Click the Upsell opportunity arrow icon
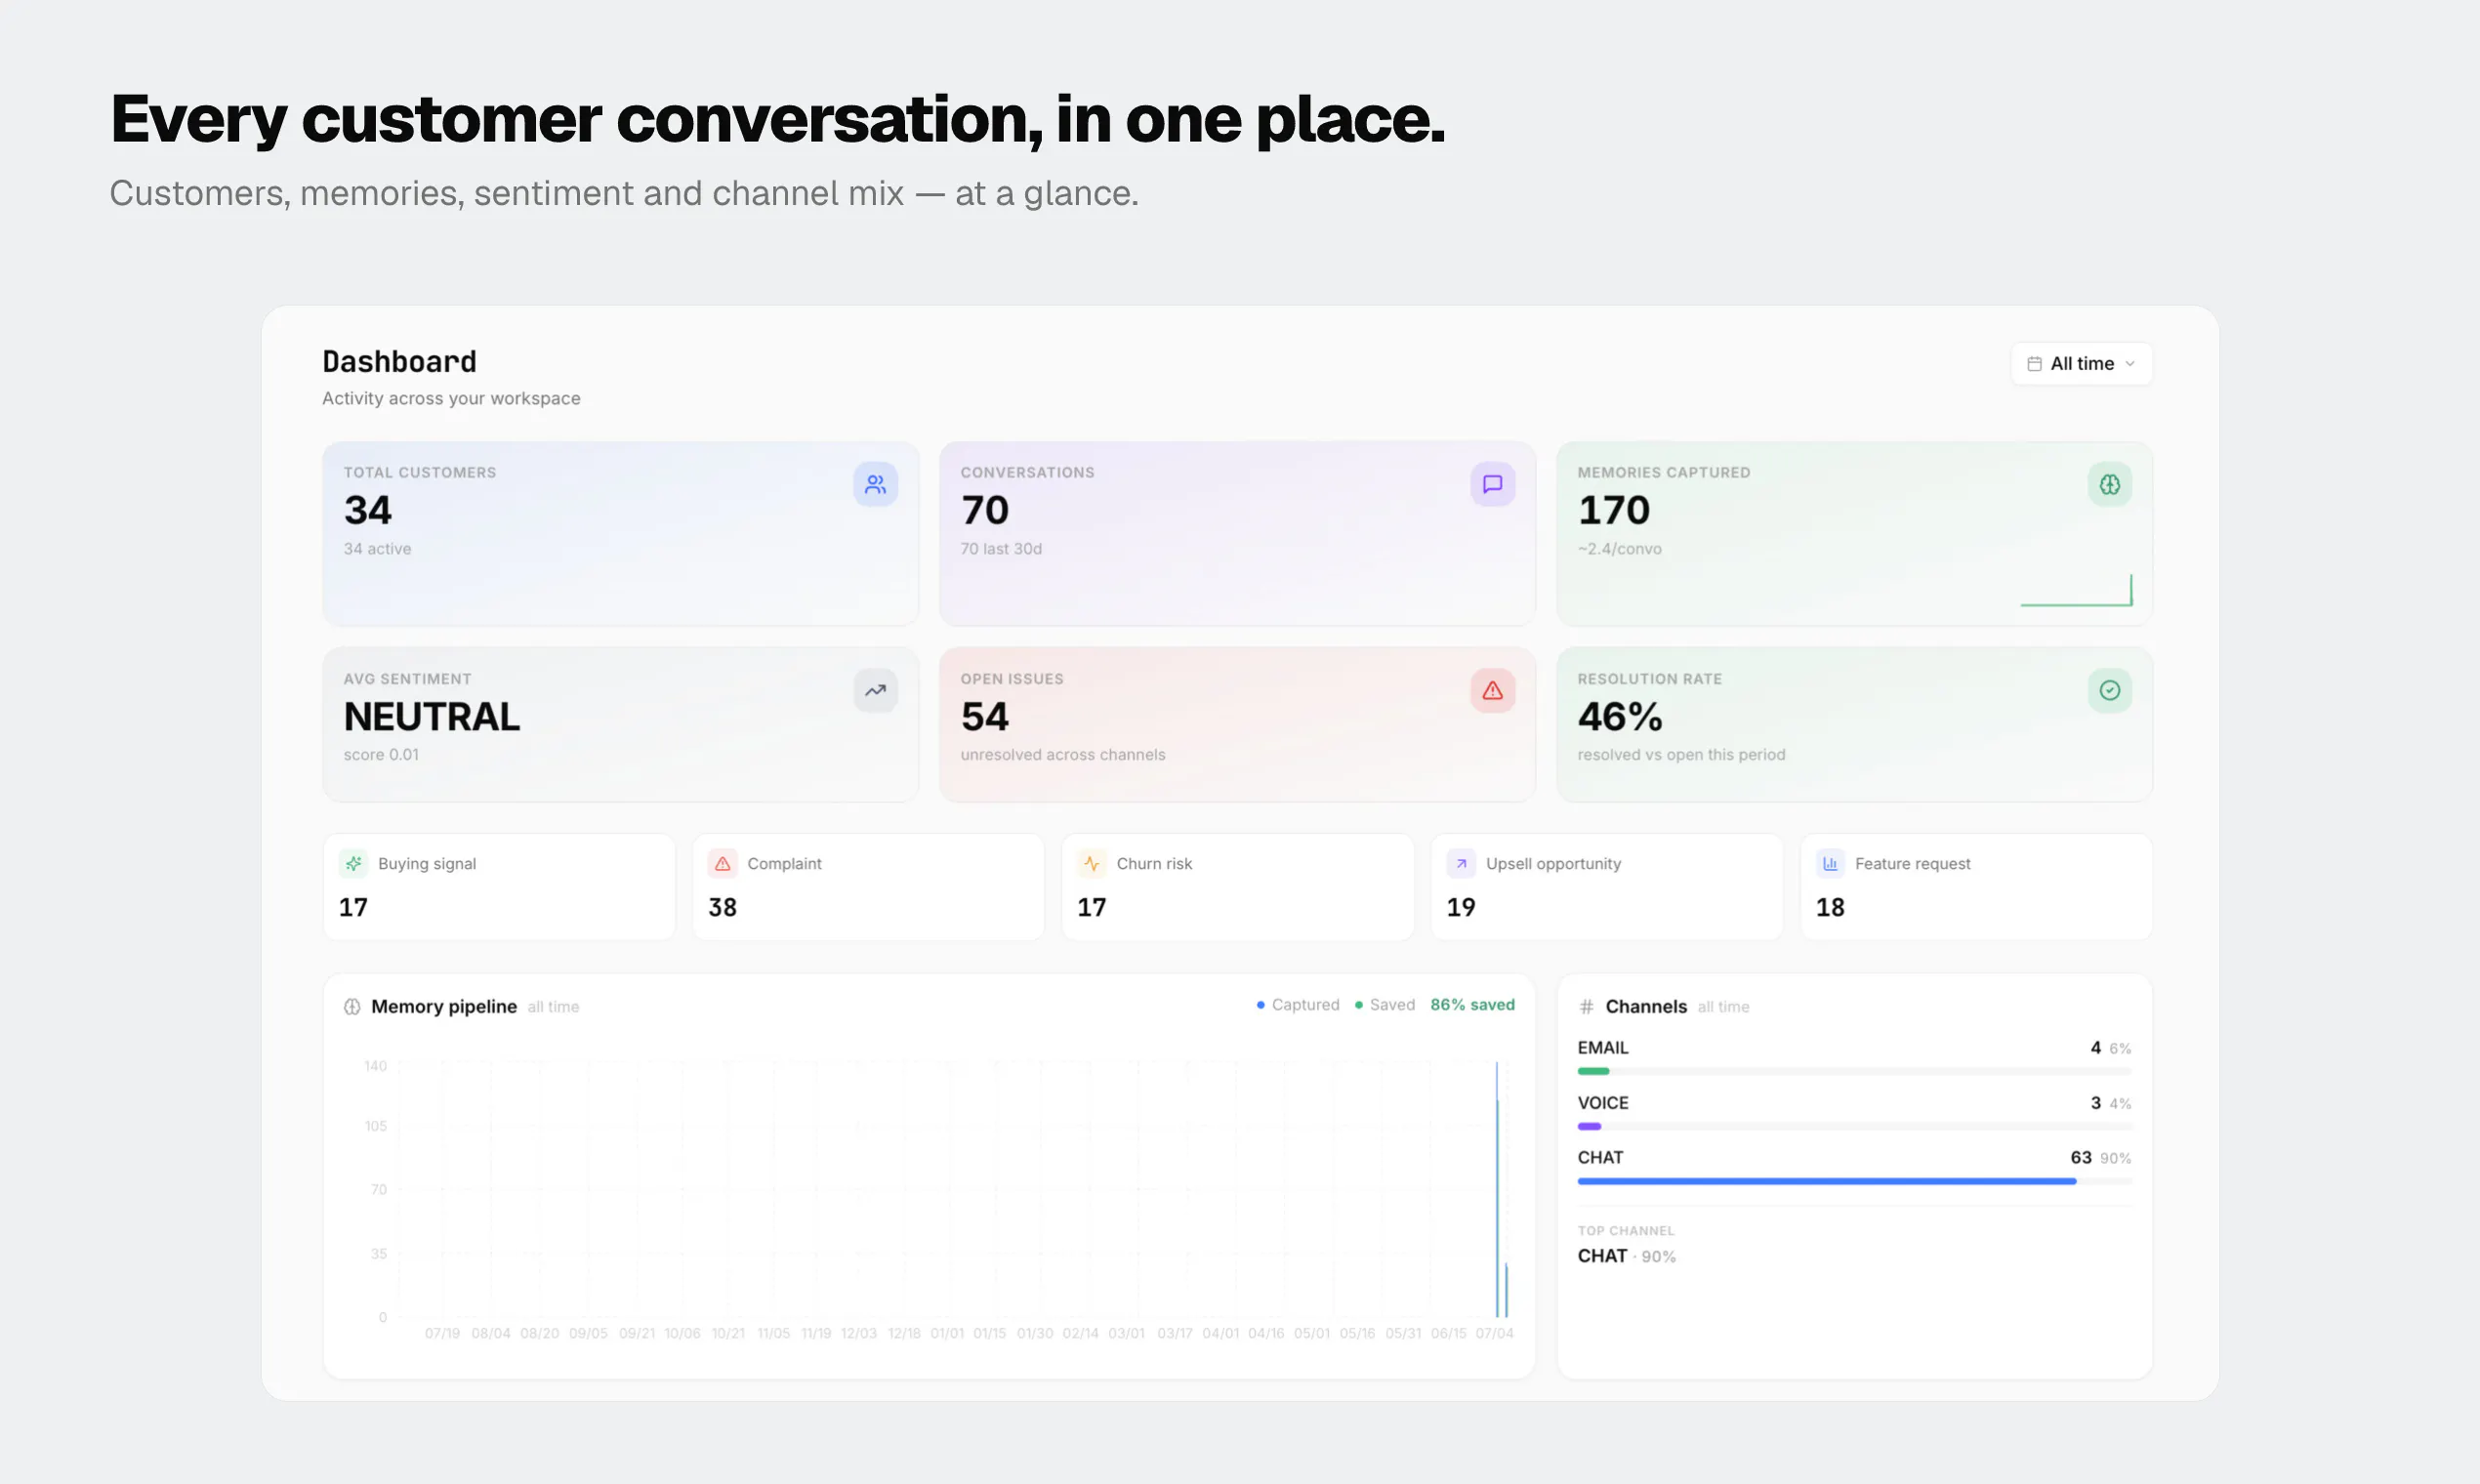Image resolution: width=2480 pixels, height=1484 pixels. point(1461,863)
